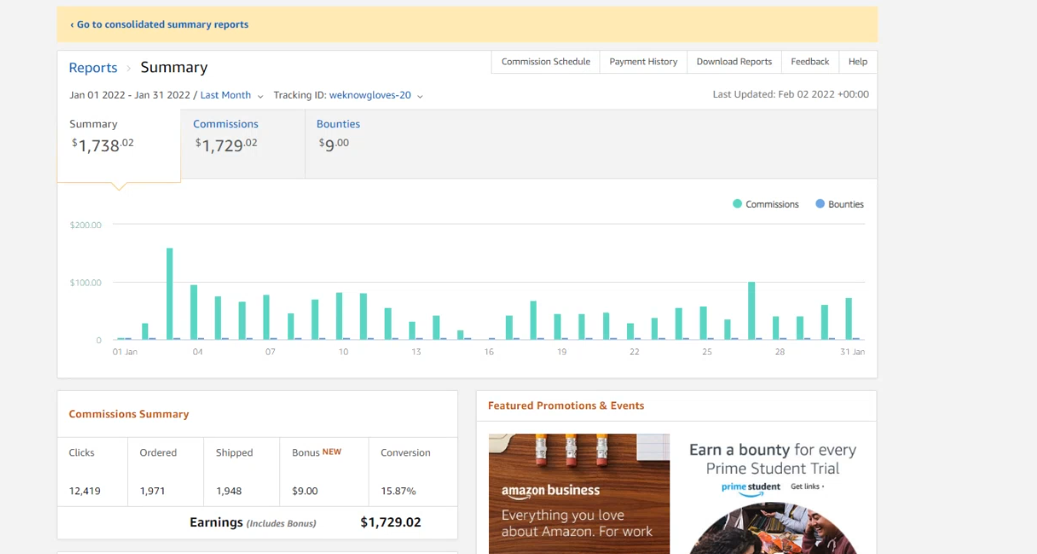This screenshot has width=1037, height=554.
Task: Open the Payment History tab
Action: coord(643,61)
